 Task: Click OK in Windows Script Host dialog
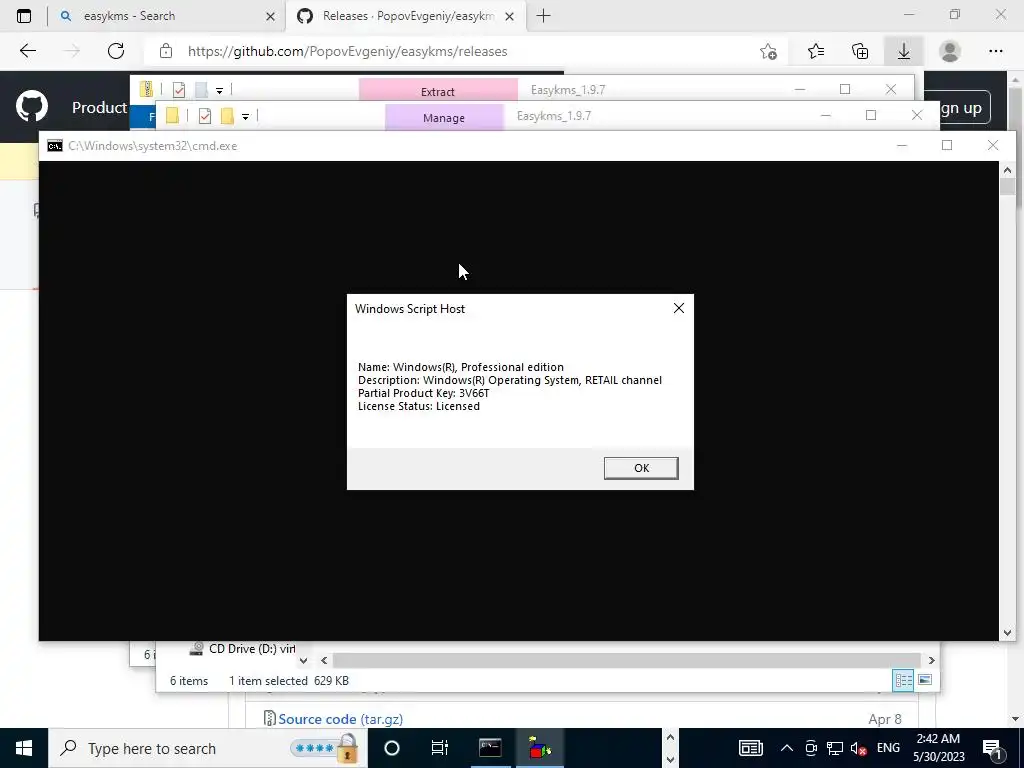(641, 468)
